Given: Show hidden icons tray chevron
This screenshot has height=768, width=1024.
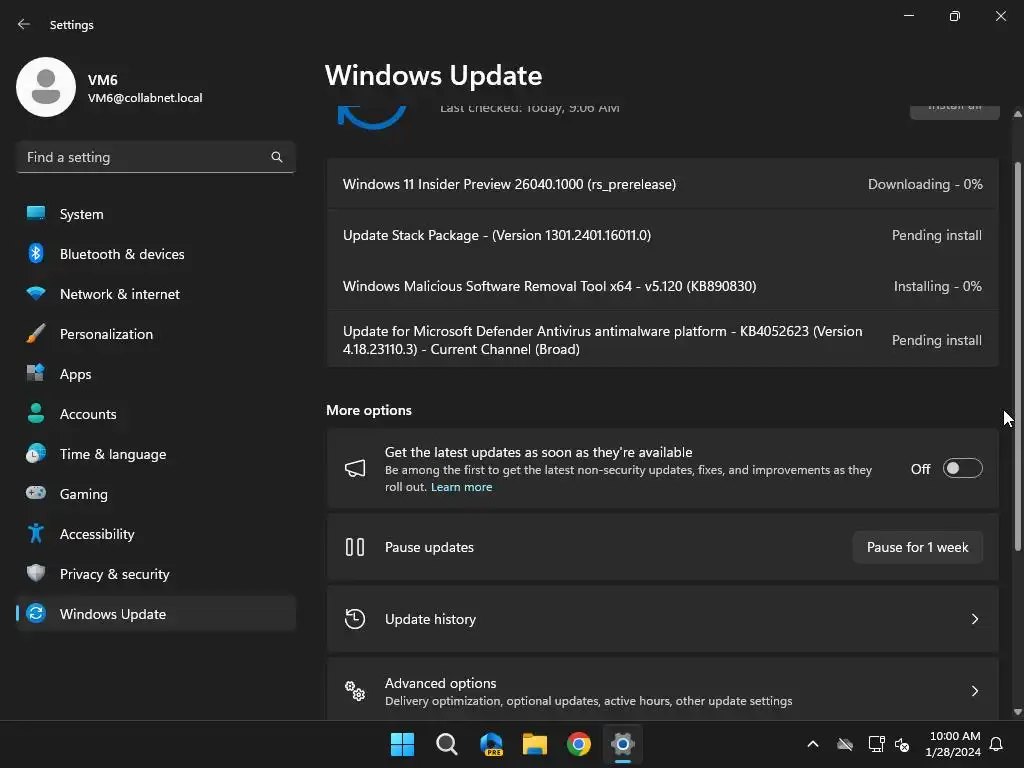Looking at the screenshot, I should click(813, 744).
